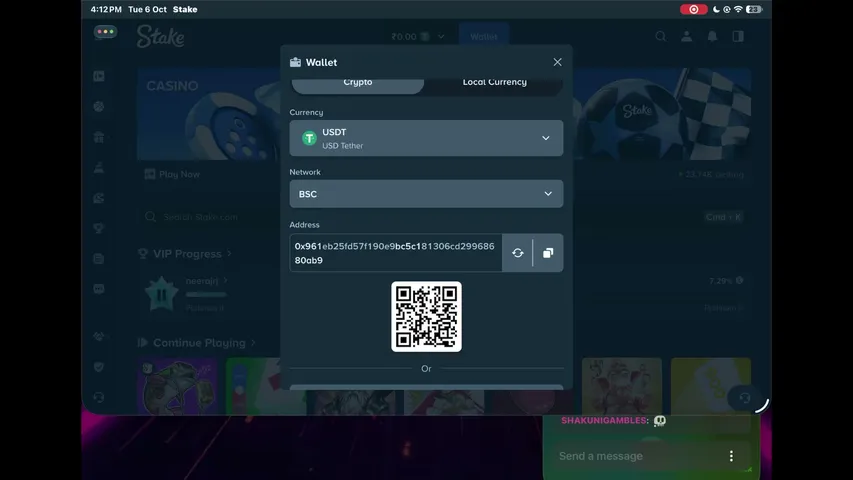Open the shield icon in sidebar
This screenshot has height=480, width=853.
[99, 367]
